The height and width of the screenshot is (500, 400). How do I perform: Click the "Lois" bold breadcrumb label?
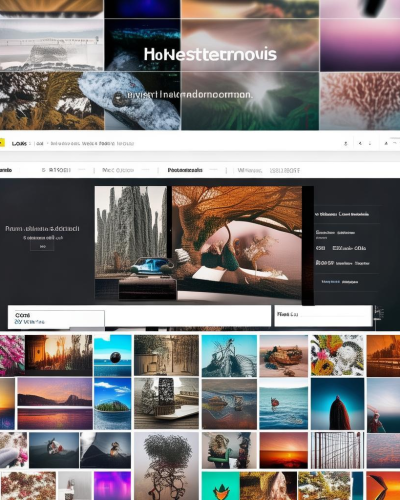coord(19,144)
